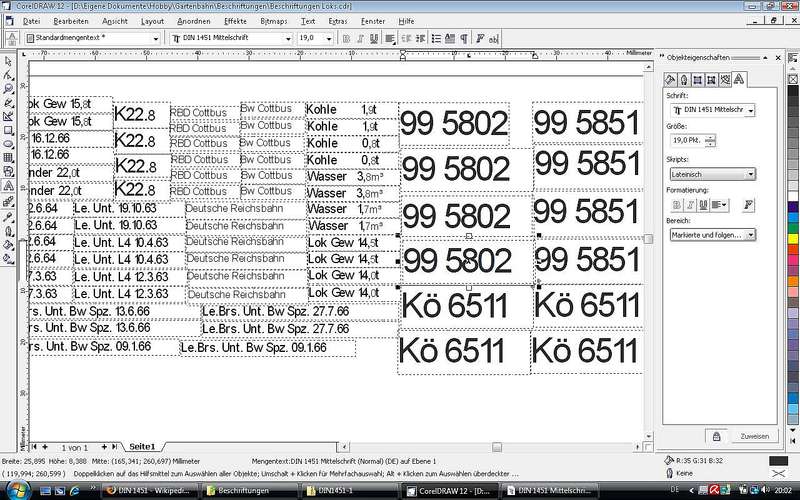800x500 pixels.
Task: Select the Seite1 page tab
Action: [x=142, y=447]
